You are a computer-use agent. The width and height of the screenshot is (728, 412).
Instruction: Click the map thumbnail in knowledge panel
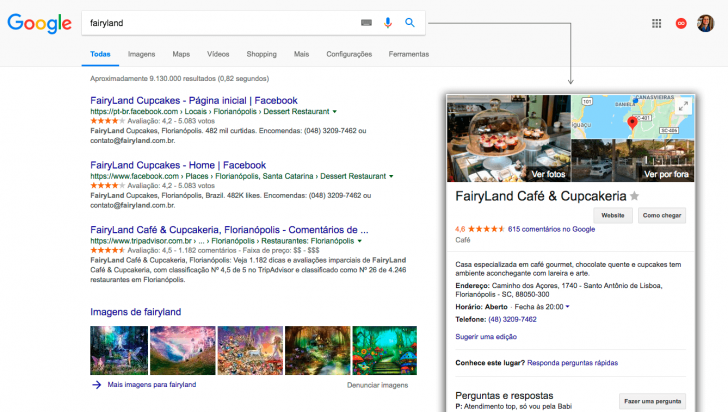(633, 117)
